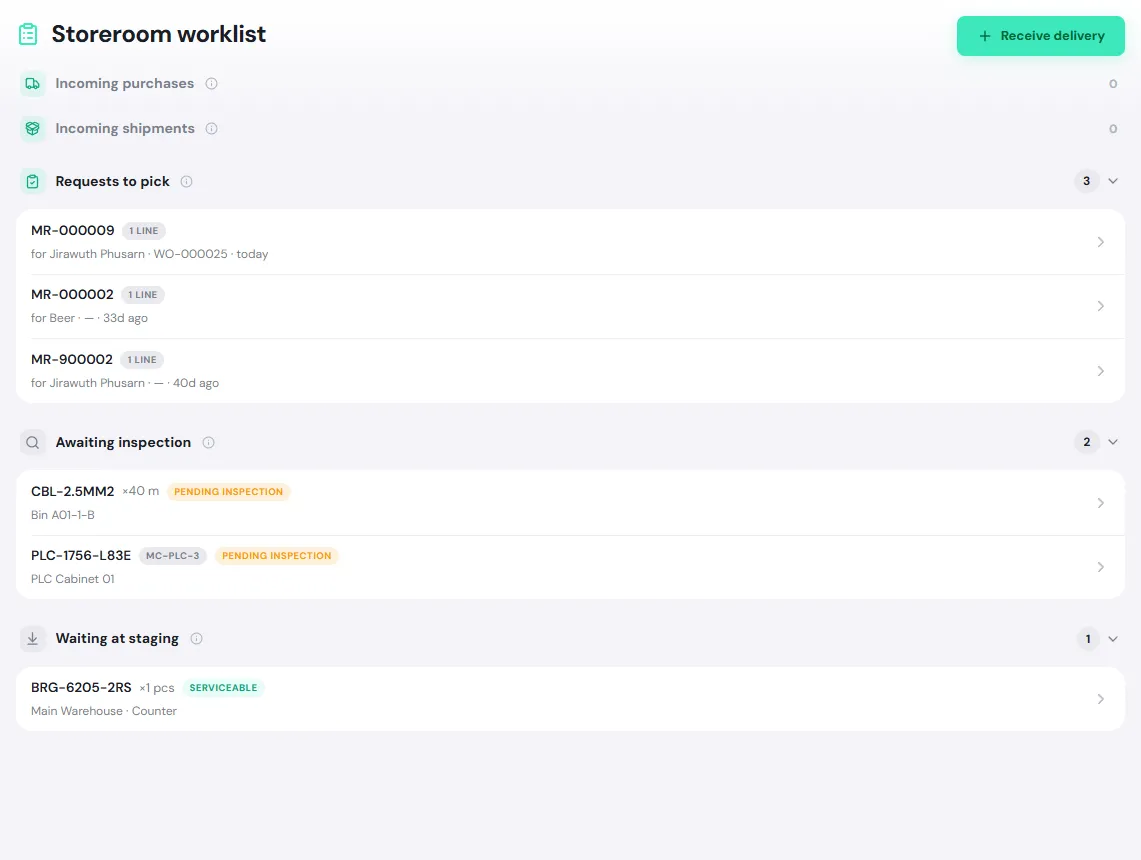Image resolution: width=1141 pixels, height=860 pixels.
Task: Open MR-900002 using its row arrow
Action: click(x=1100, y=371)
